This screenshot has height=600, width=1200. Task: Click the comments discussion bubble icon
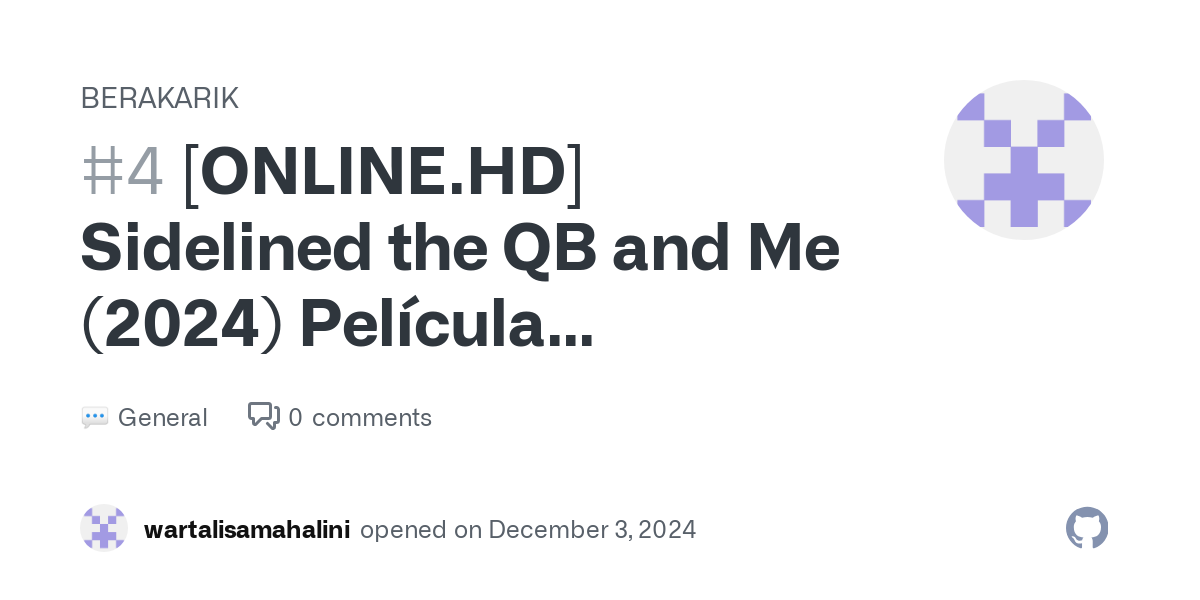coord(264,416)
